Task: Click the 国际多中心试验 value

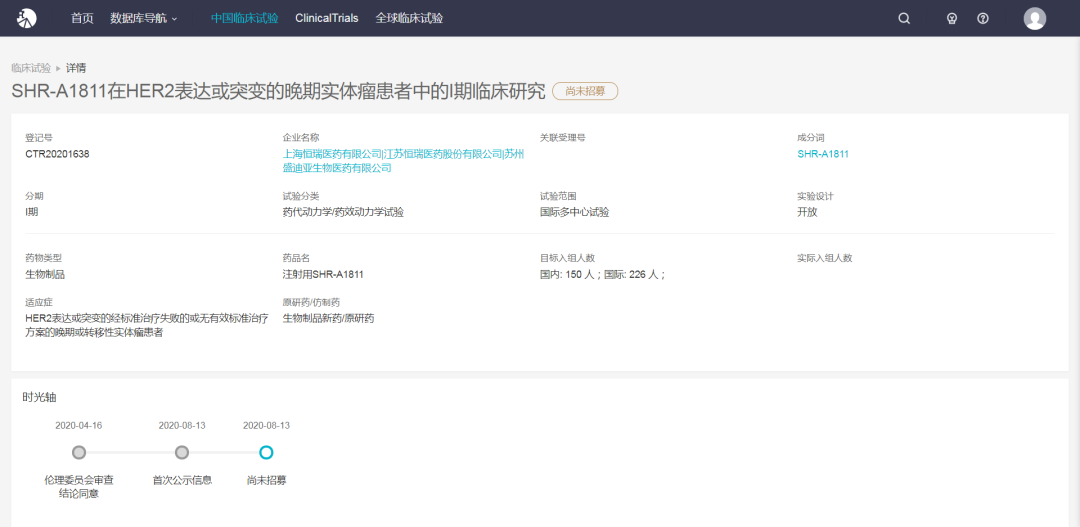Action: [574, 212]
